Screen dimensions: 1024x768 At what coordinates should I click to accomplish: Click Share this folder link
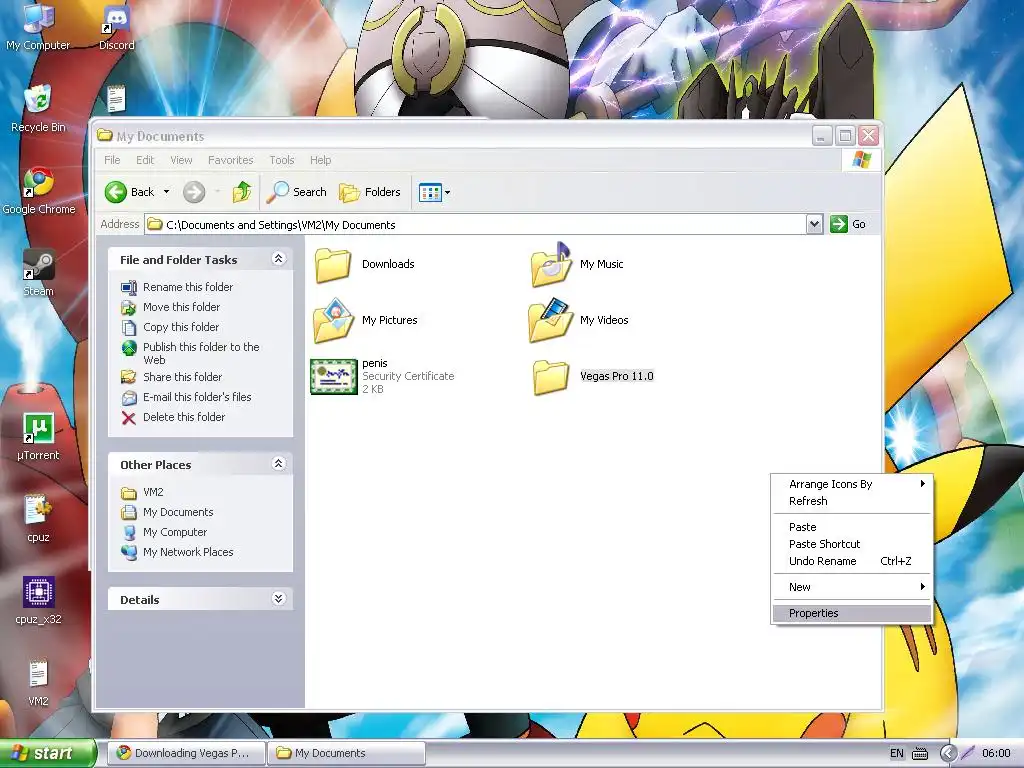(182, 377)
